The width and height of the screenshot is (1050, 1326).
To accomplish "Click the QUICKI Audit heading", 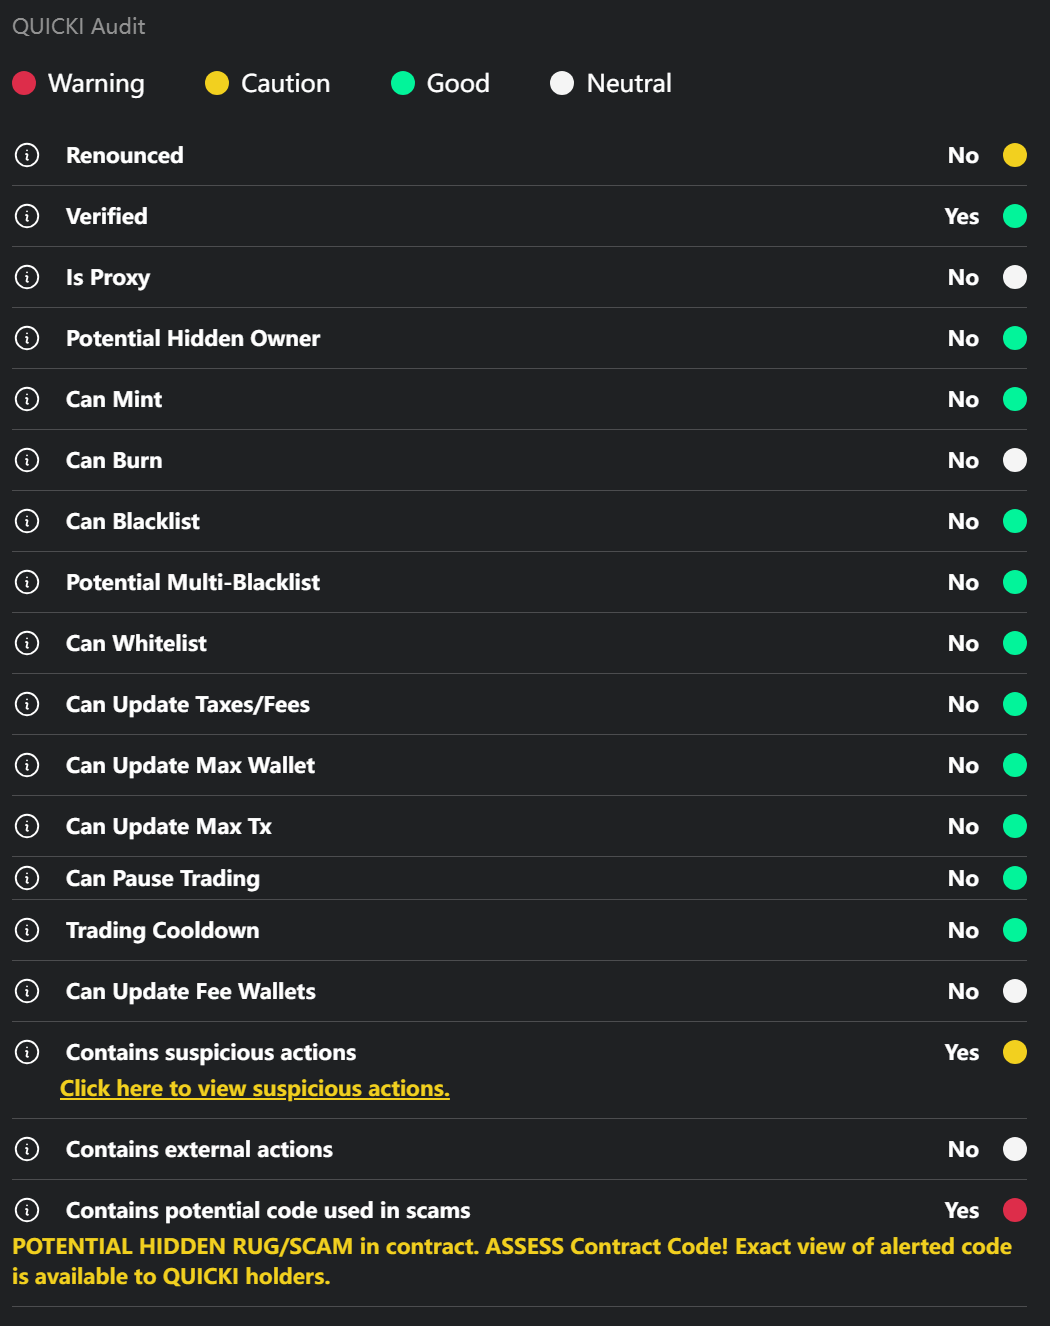I will point(79,26).
